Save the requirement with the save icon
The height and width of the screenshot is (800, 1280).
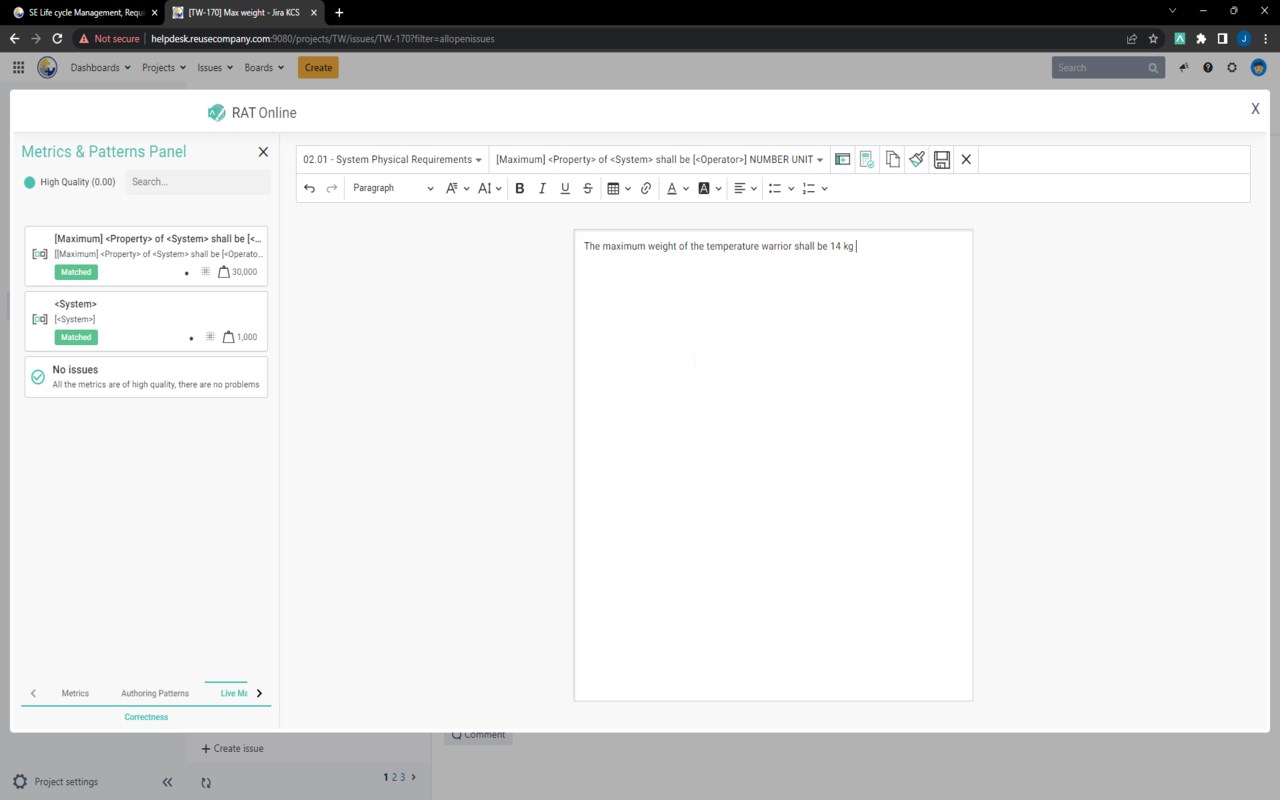pyautogui.click(x=941, y=159)
